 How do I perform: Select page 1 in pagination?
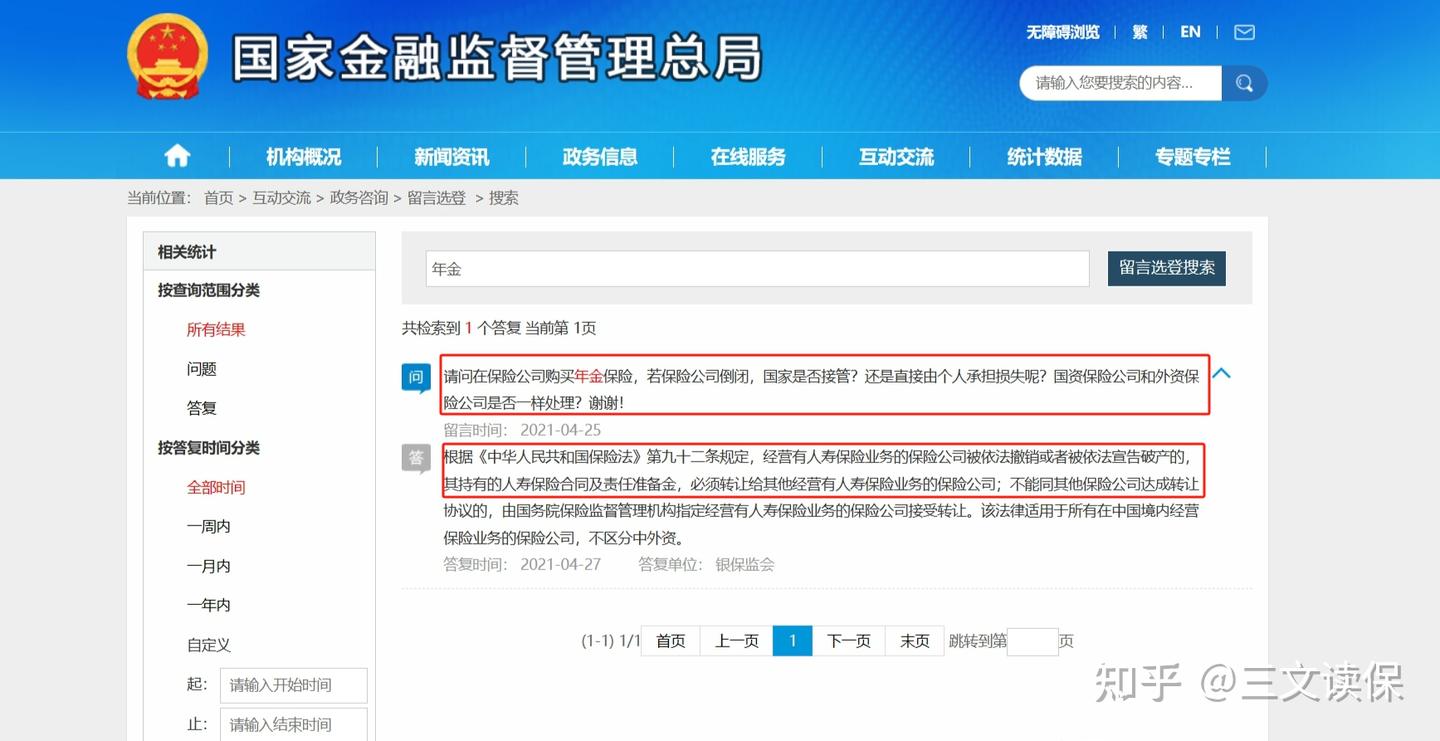(792, 641)
